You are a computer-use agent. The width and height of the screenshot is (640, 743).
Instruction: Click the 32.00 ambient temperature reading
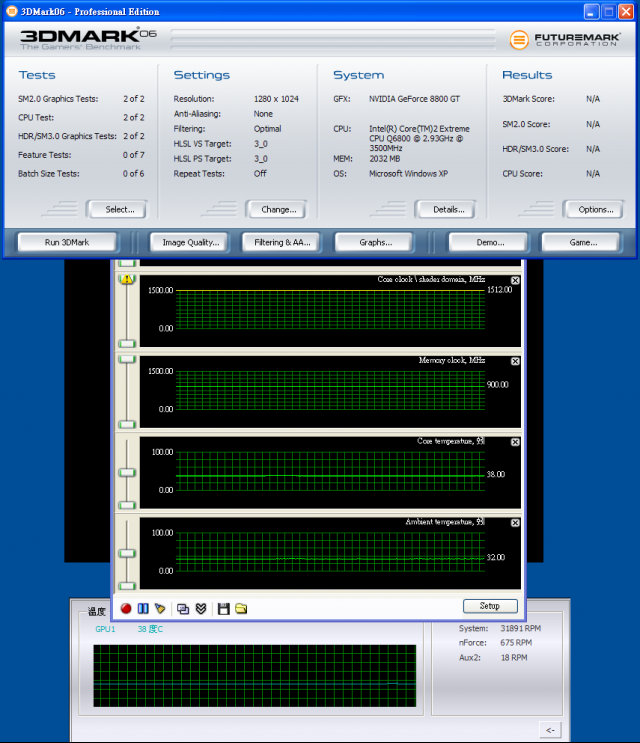pyautogui.click(x=496, y=557)
